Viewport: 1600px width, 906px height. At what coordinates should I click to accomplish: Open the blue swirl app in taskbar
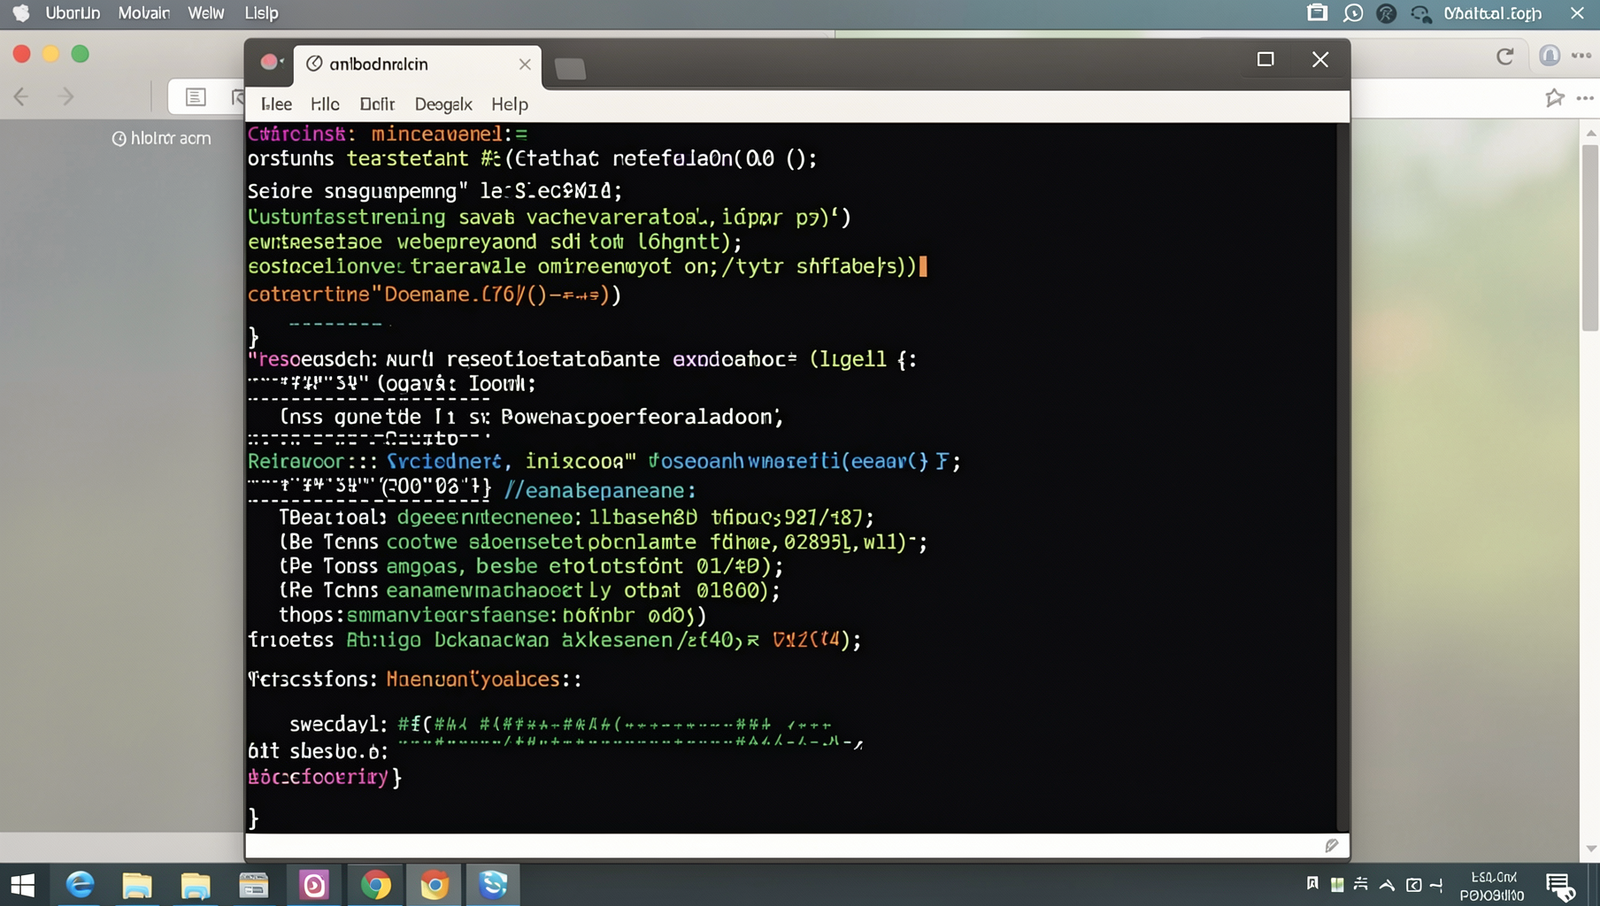493,885
